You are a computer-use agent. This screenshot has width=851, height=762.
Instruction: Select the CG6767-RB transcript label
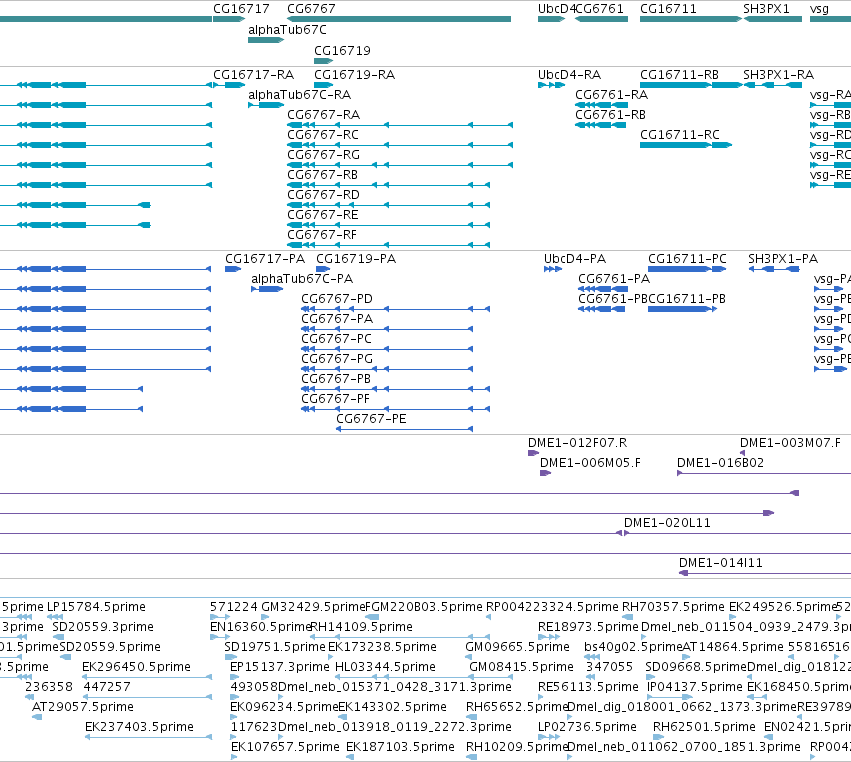coord(322,175)
